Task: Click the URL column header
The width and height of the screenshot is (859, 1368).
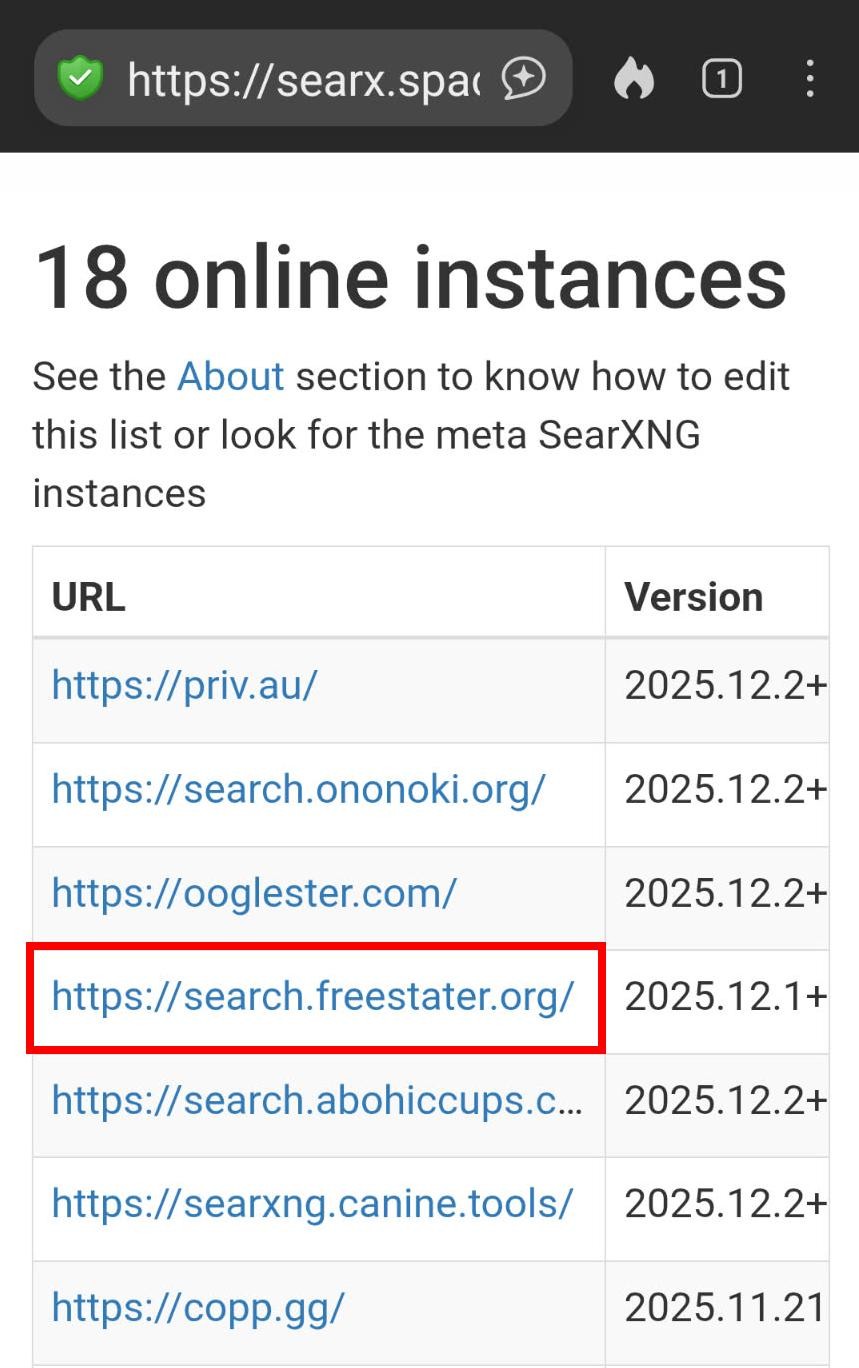Action: [89, 597]
